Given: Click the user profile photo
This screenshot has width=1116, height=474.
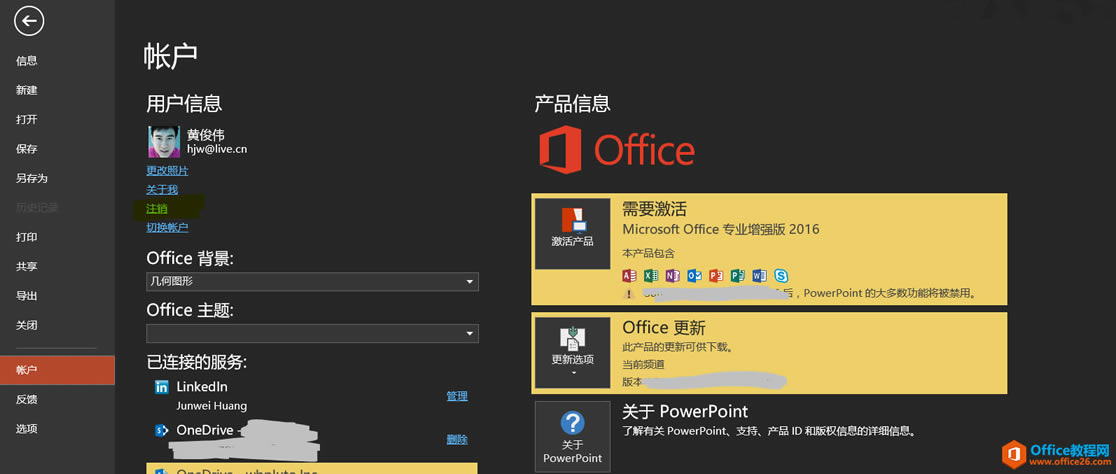Looking at the screenshot, I should 164,142.
